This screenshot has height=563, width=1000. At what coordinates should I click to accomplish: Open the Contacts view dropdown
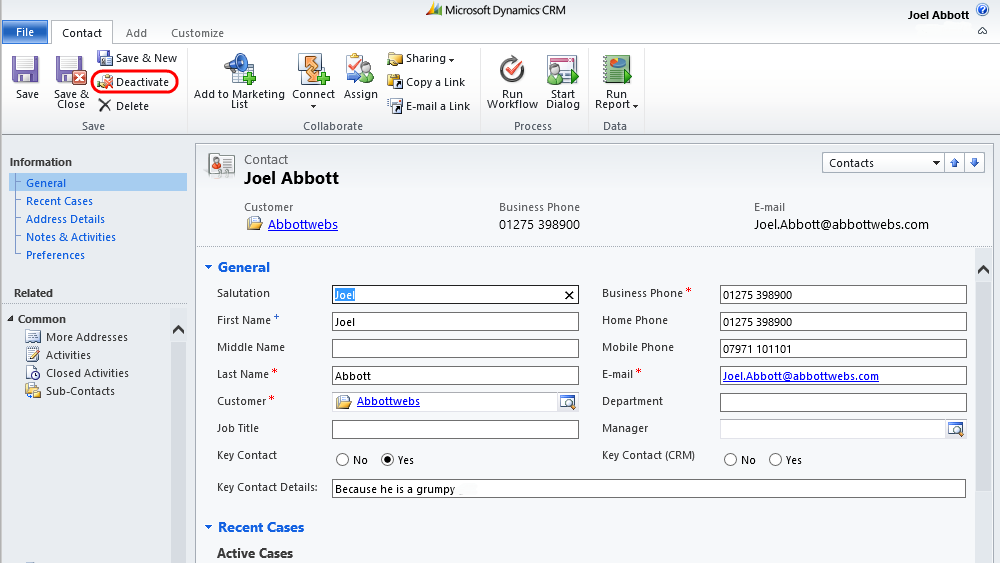pos(883,163)
